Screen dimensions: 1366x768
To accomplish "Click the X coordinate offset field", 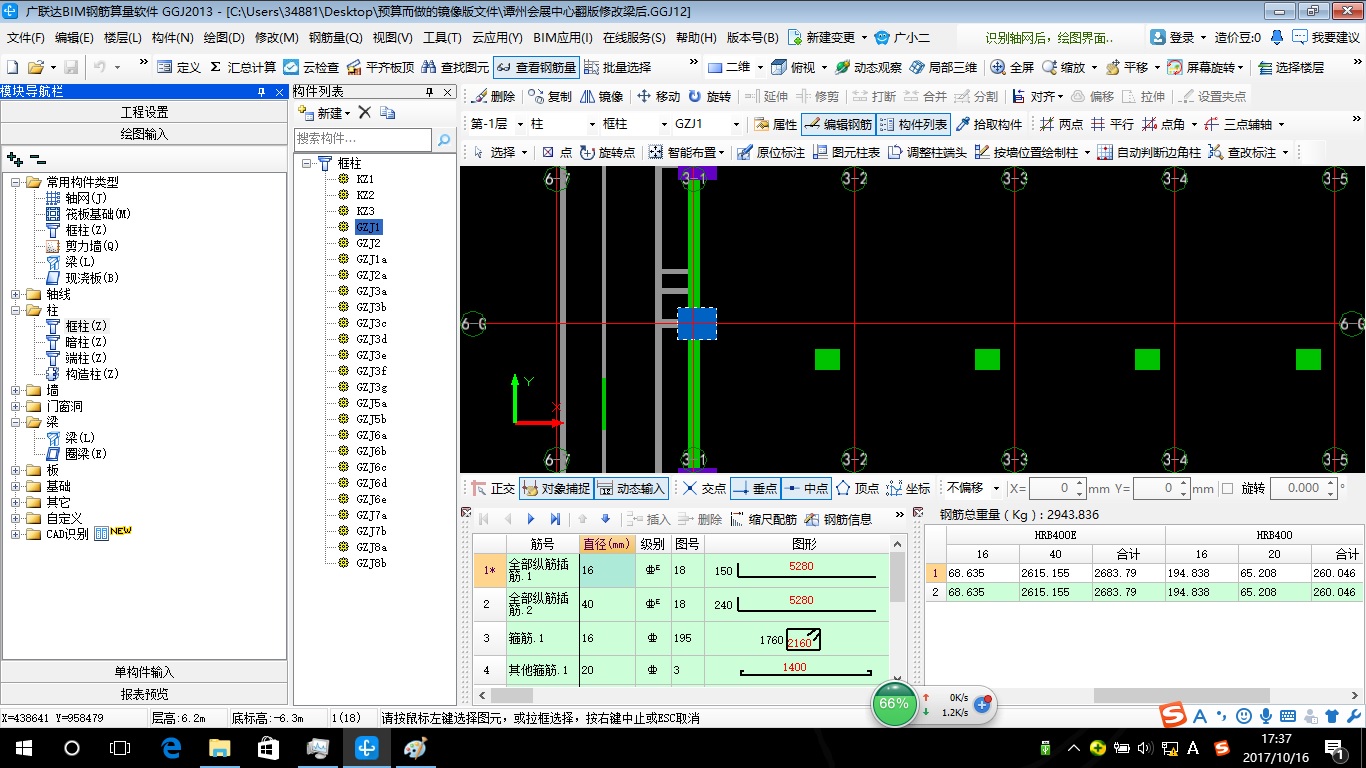I will click(1057, 488).
